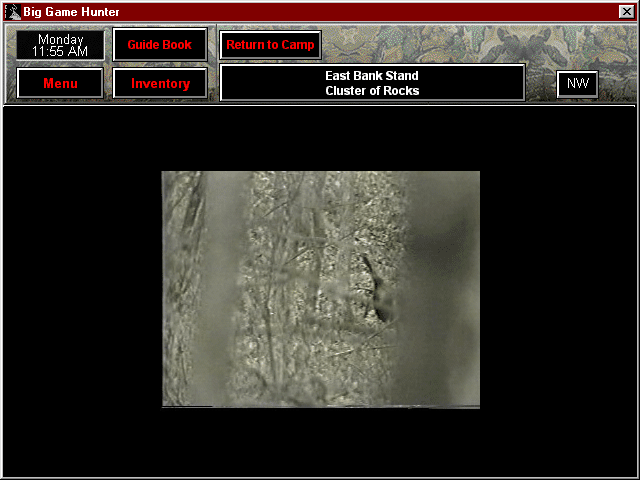Click the Big Game Hunter title bar text
Screen dimensions: 640x480
coord(71,12)
